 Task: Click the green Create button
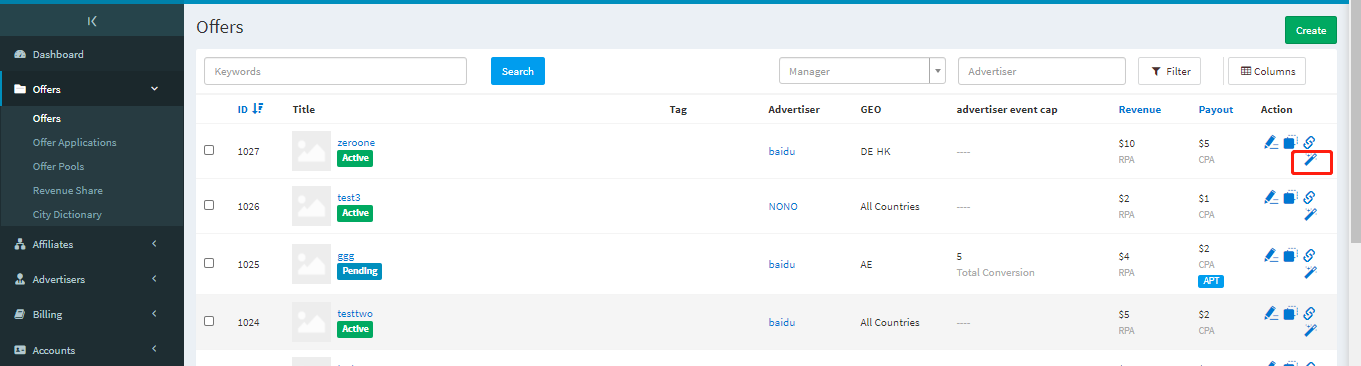[1310, 30]
